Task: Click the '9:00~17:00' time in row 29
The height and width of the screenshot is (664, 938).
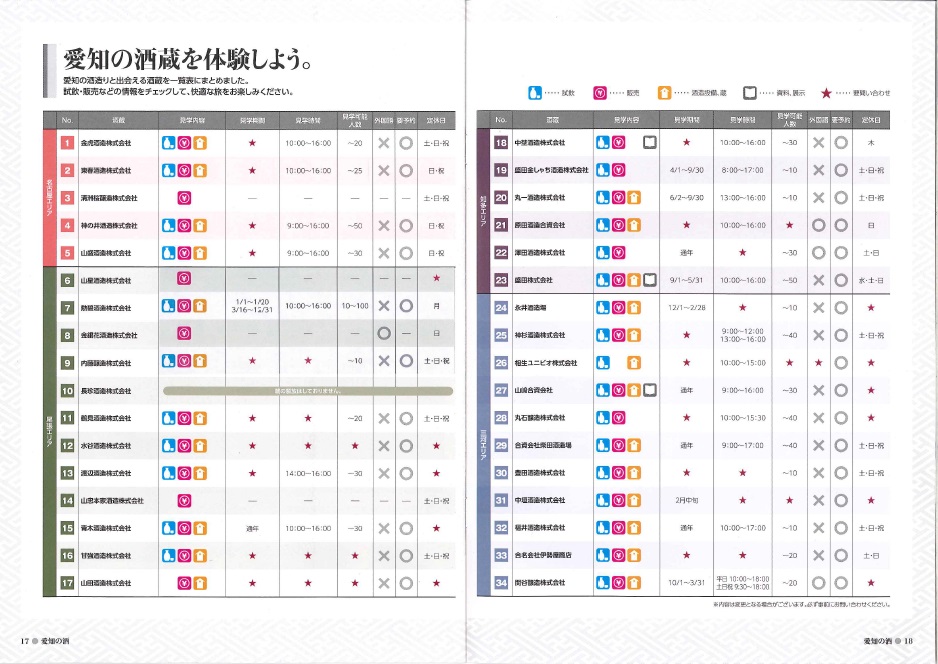Action: [742, 445]
